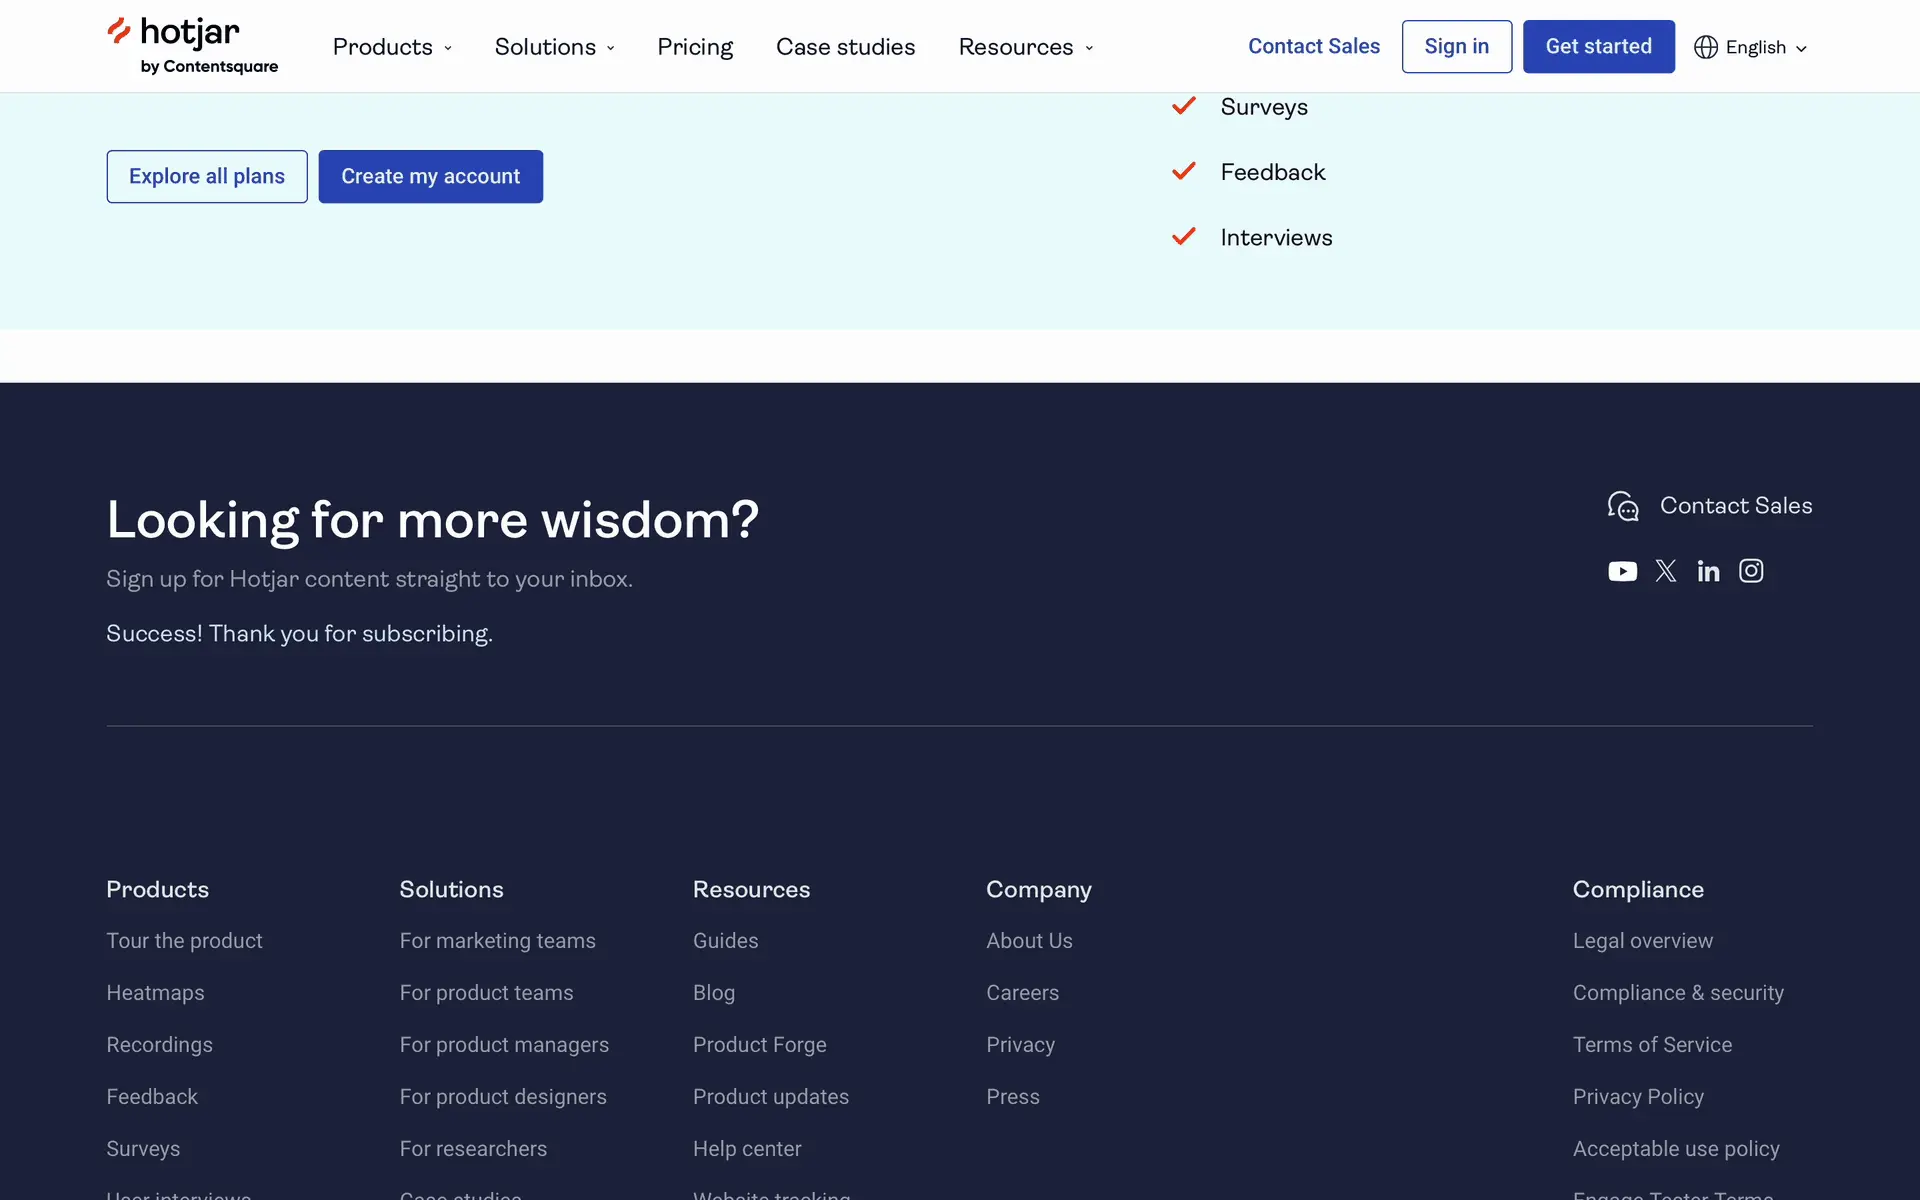The height and width of the screenshot is (1200, 1920).
Task: Expand the Solutions dropdown menu
Action: pos(554,47)
